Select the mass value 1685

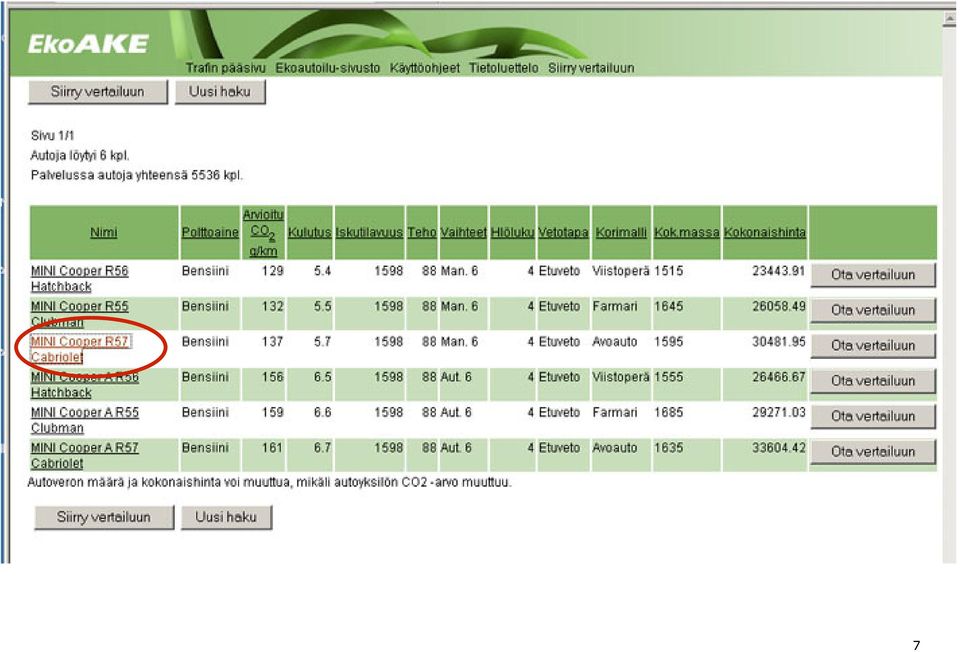click(x=669, y=412)
